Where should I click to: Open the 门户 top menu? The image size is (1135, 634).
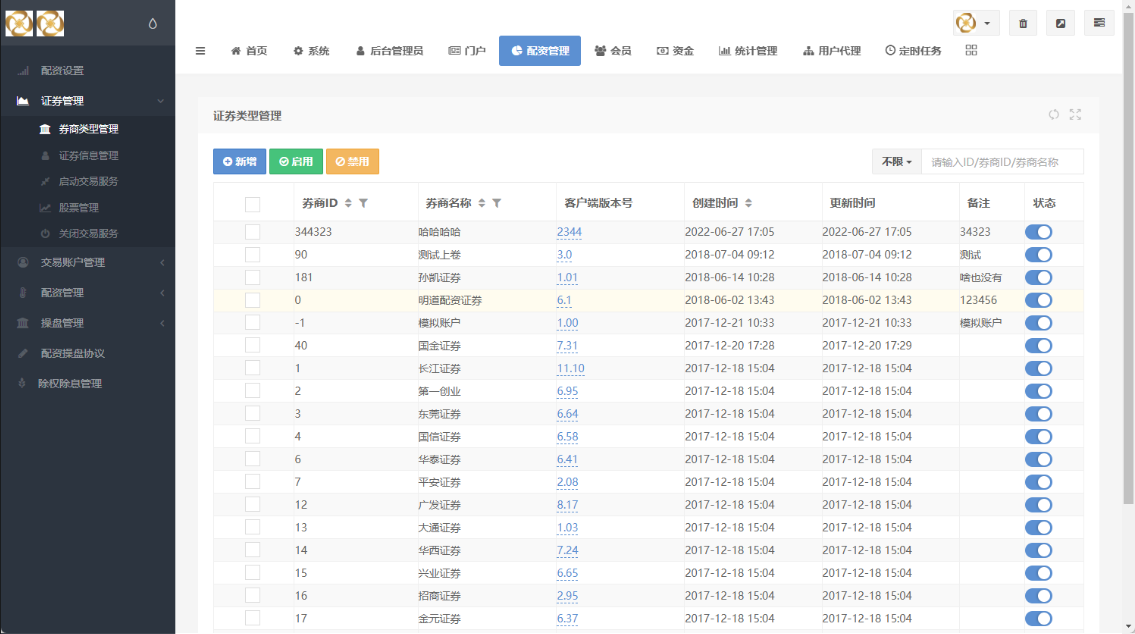[467, 51]
